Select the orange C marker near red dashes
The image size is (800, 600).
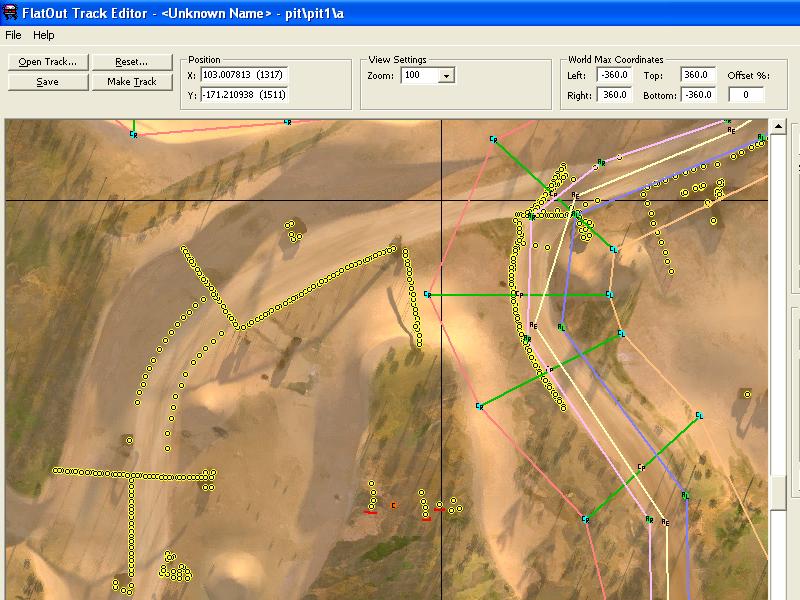click(393, 506)
